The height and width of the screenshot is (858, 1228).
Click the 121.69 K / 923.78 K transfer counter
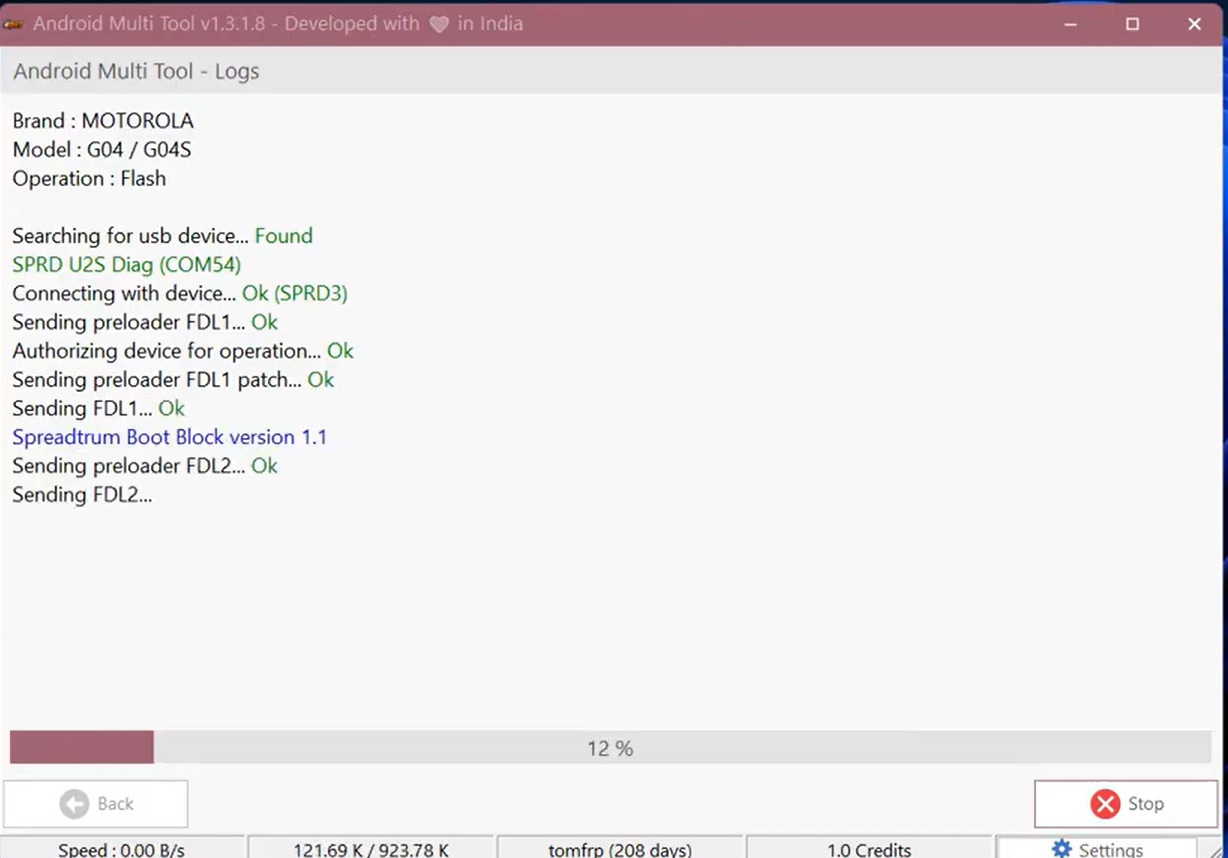[x=371, y=849]
